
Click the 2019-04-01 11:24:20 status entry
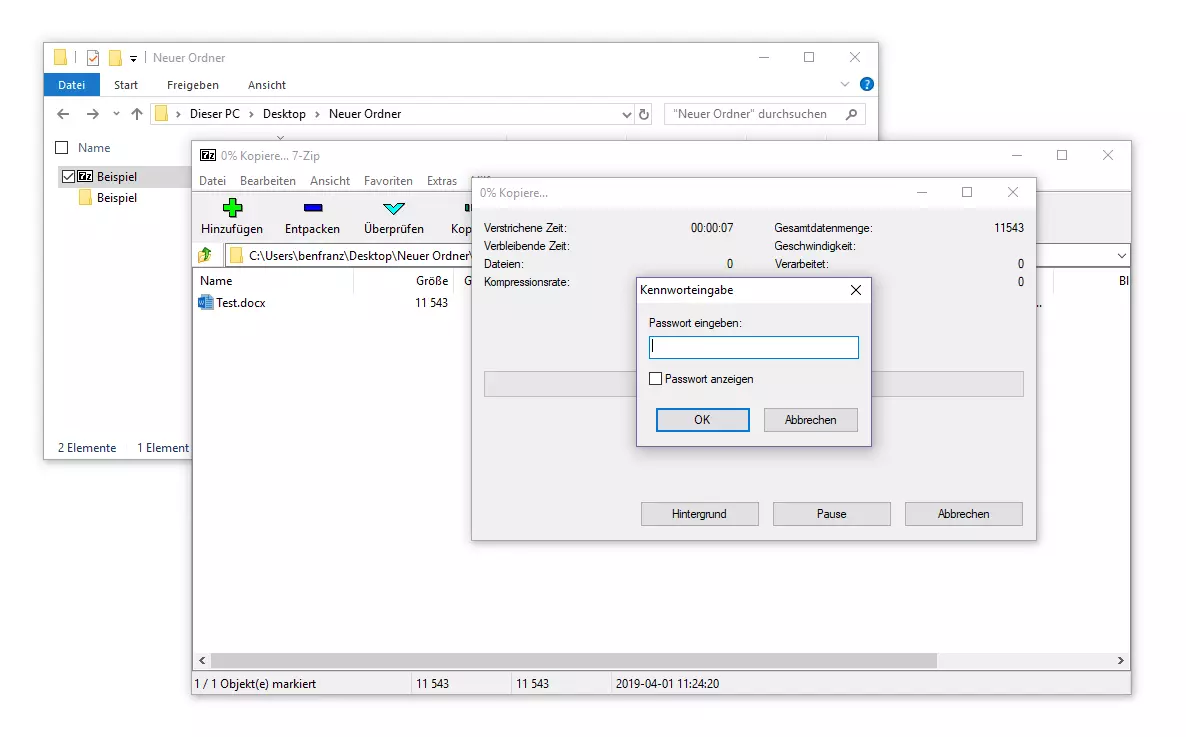coord(667,683)
